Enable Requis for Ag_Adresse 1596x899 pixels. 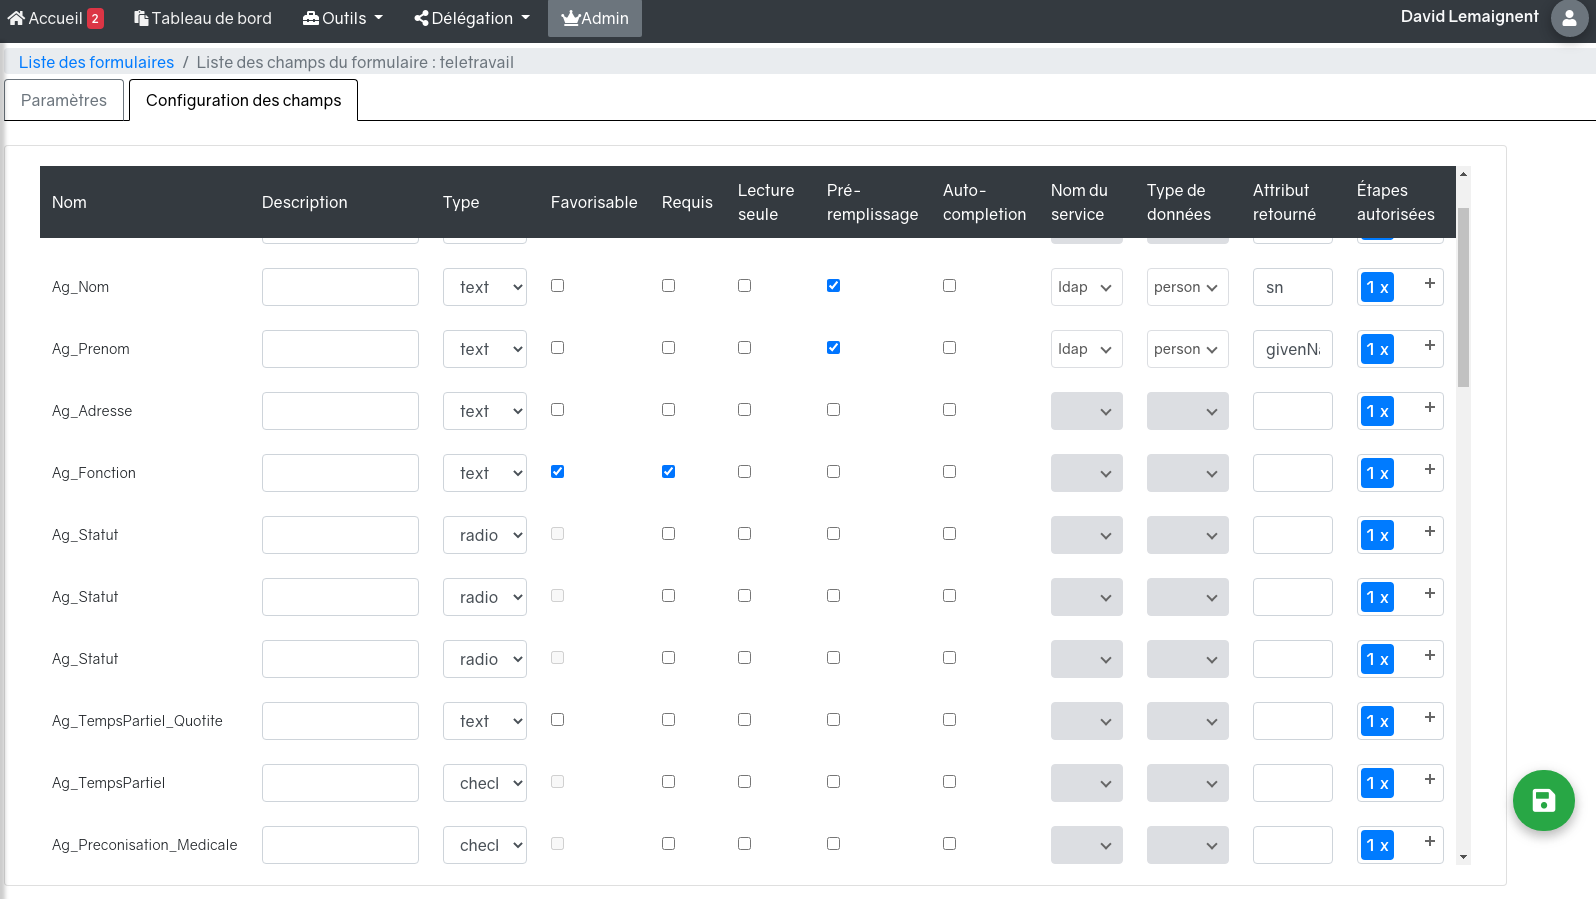(668, 410)
